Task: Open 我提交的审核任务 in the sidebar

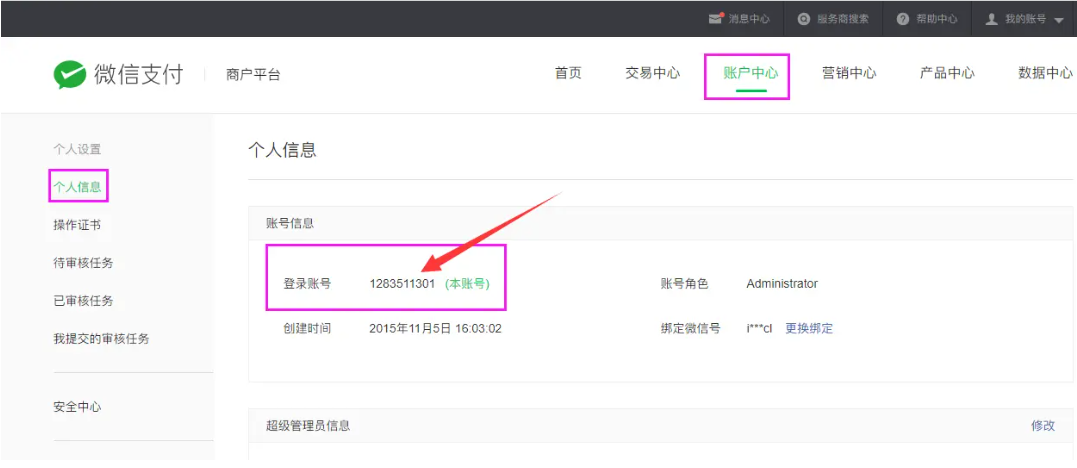Action: click(x=102, y=338)
